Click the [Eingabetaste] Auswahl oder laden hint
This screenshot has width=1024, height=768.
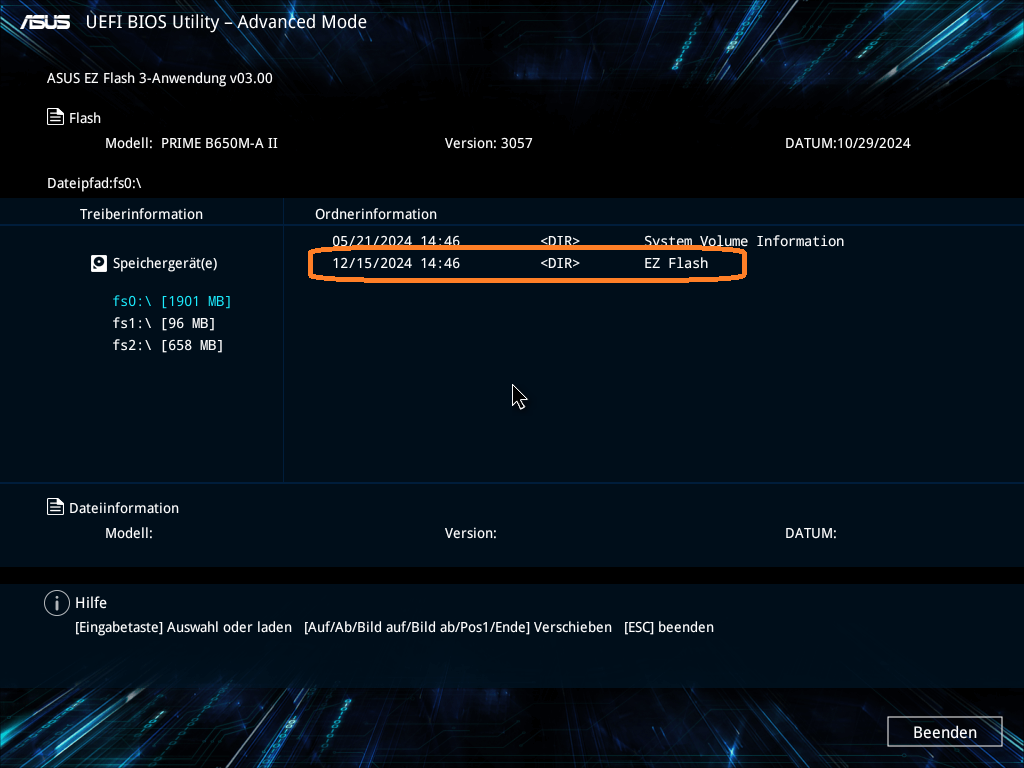point(184,627)
